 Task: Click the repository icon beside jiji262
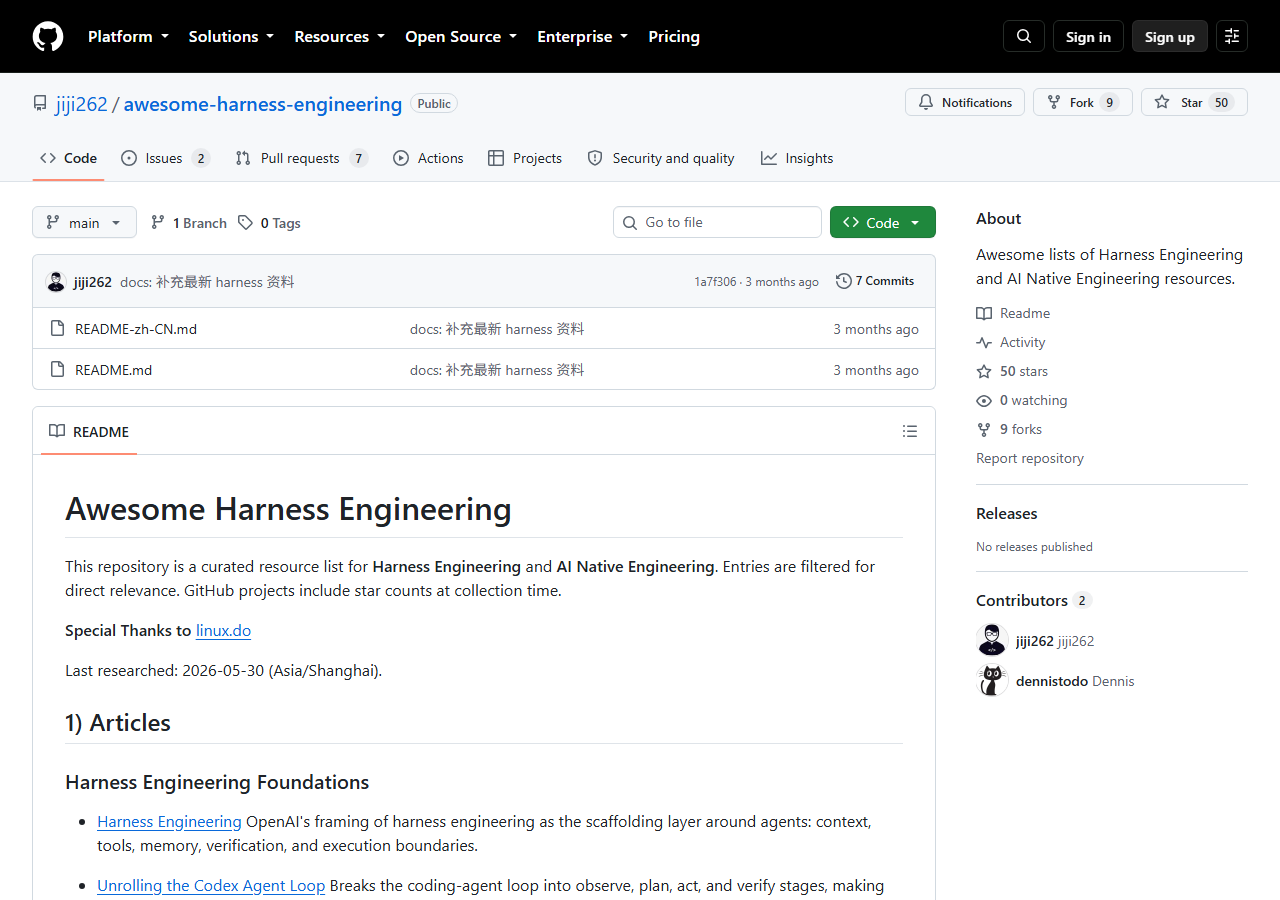pyautogui.click(x=40, y=104)
